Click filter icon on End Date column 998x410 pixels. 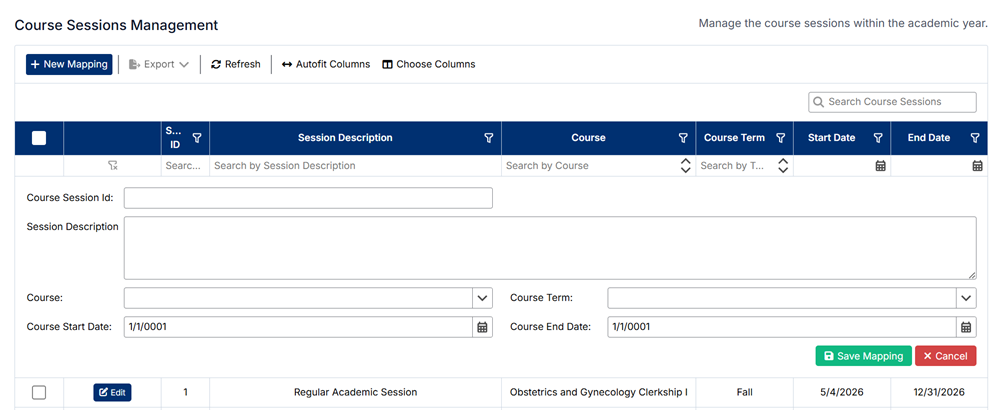point(975,138)
